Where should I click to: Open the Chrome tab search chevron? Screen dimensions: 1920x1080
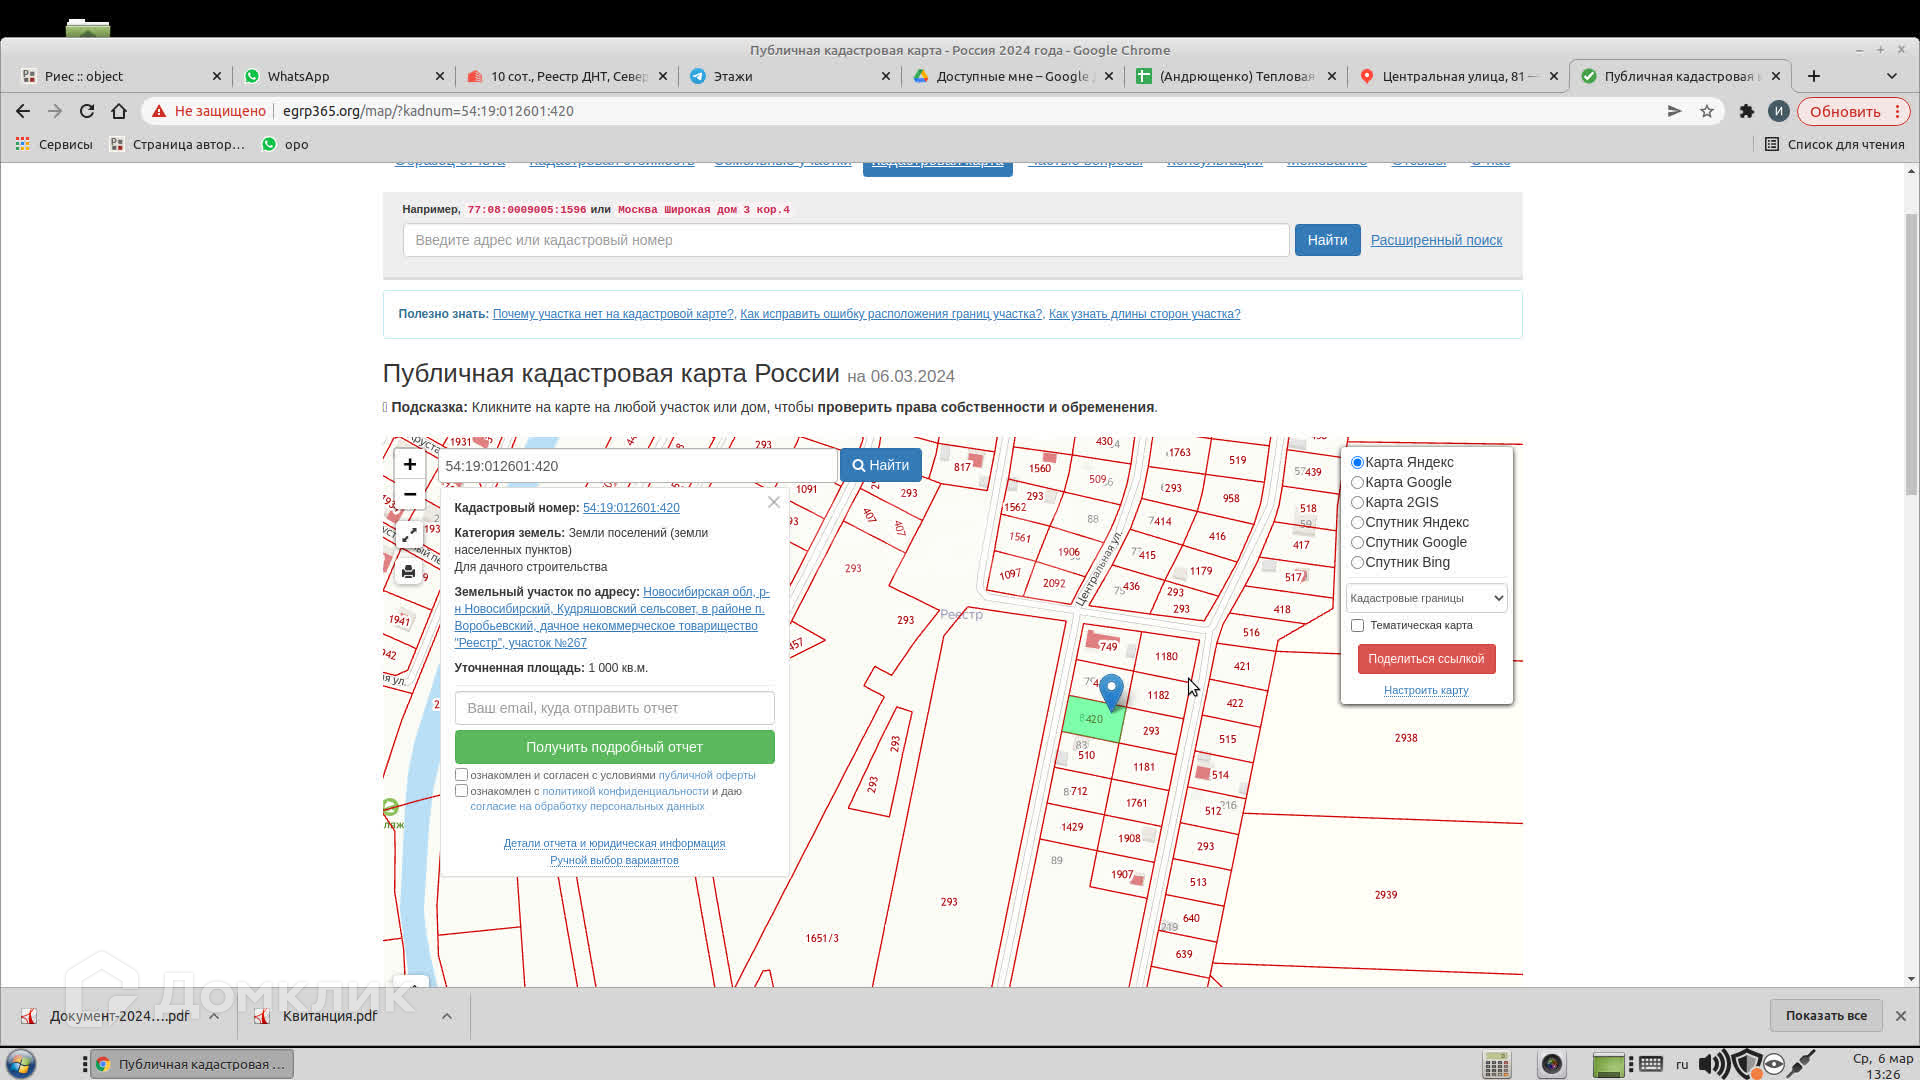1891,76
